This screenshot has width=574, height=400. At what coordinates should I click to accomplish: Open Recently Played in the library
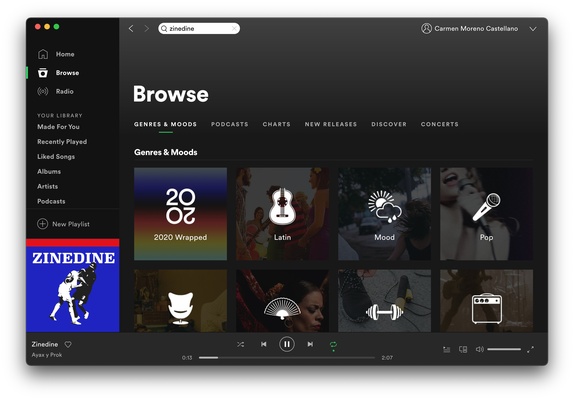(x=62, y=142)
